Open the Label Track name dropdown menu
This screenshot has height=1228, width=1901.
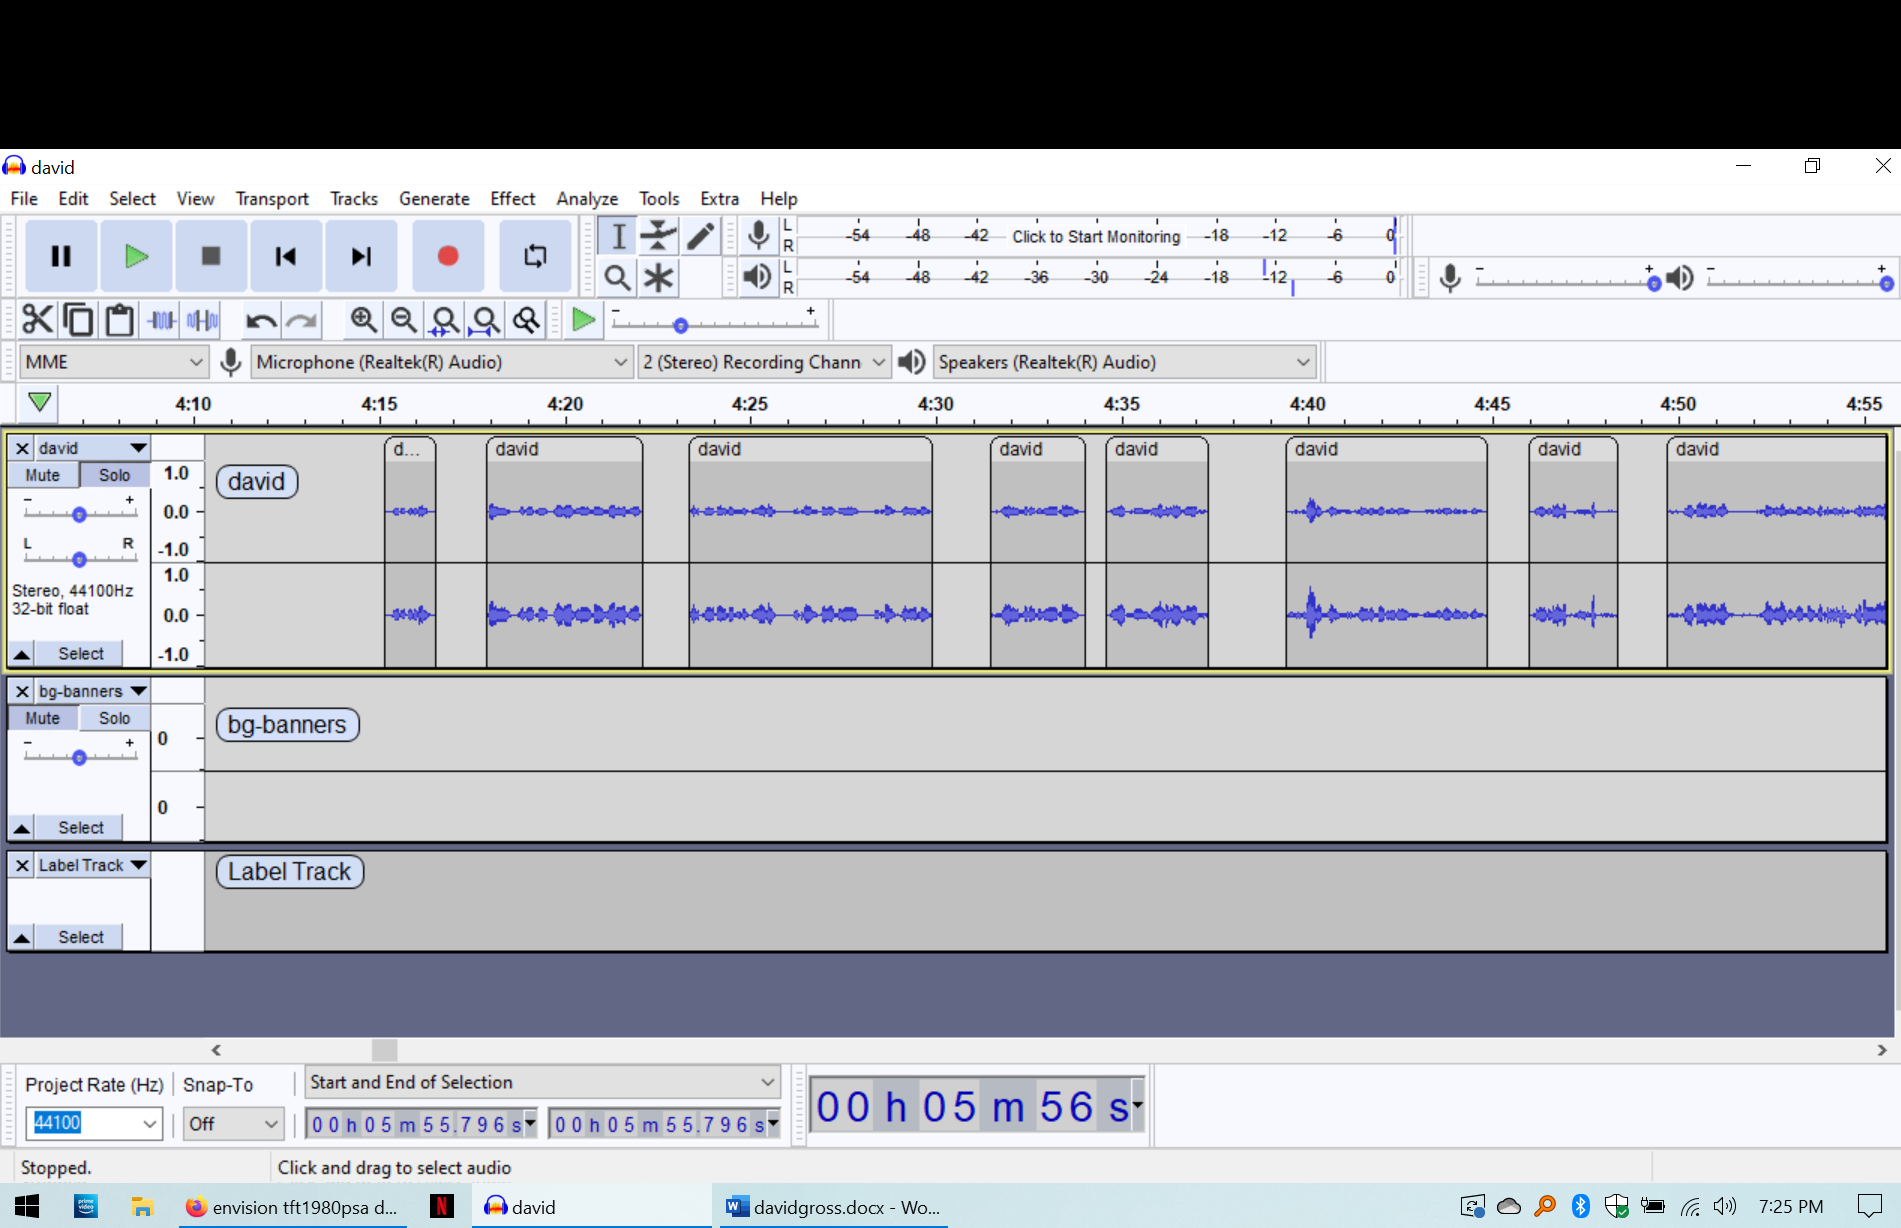(93, 865)
